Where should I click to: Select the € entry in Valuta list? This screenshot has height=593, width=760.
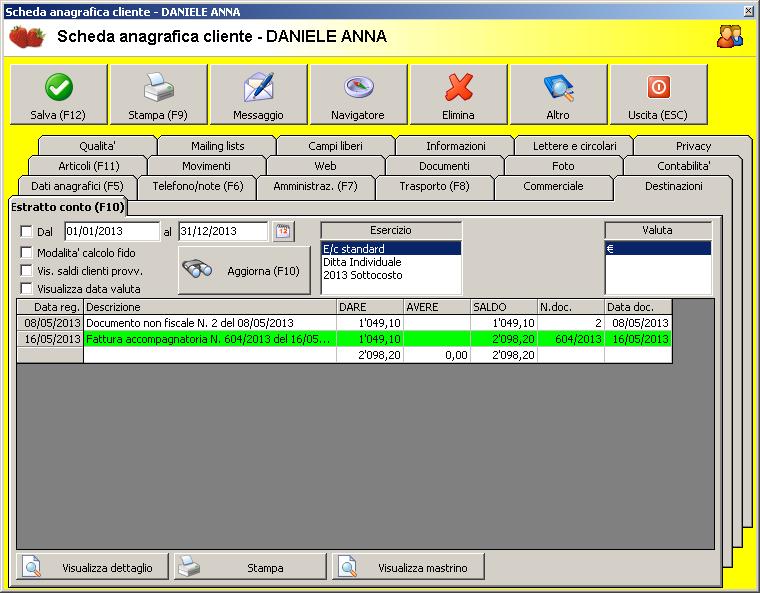[x=658, y=249]
